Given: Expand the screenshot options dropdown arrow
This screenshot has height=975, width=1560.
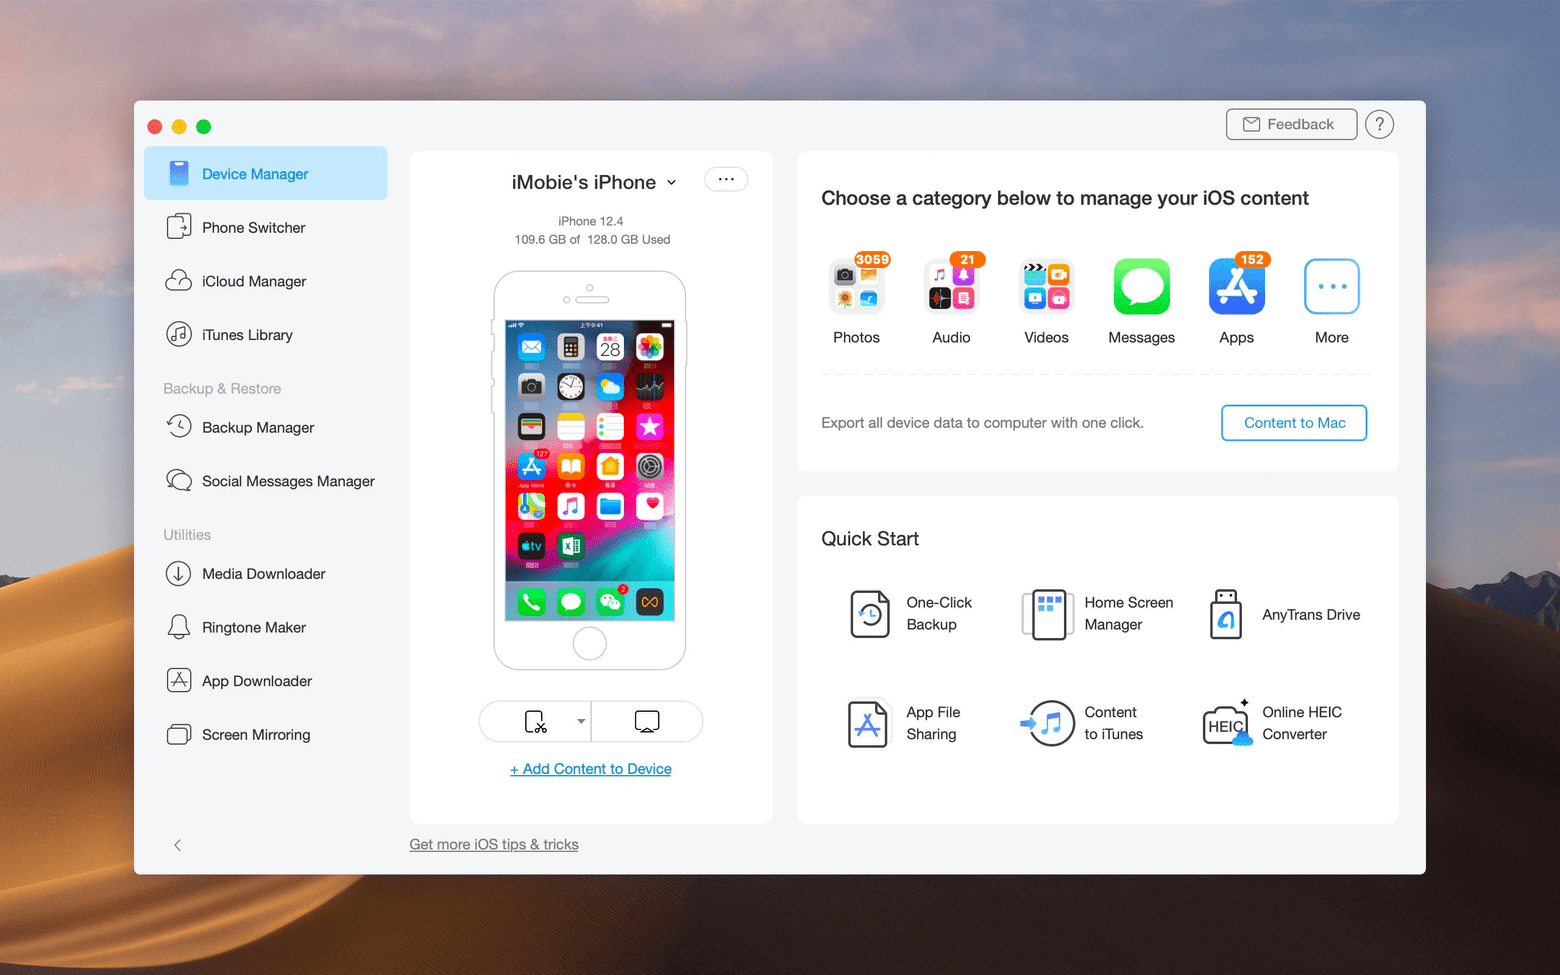Looking at the screenshot, I should [x=580, y=721].
